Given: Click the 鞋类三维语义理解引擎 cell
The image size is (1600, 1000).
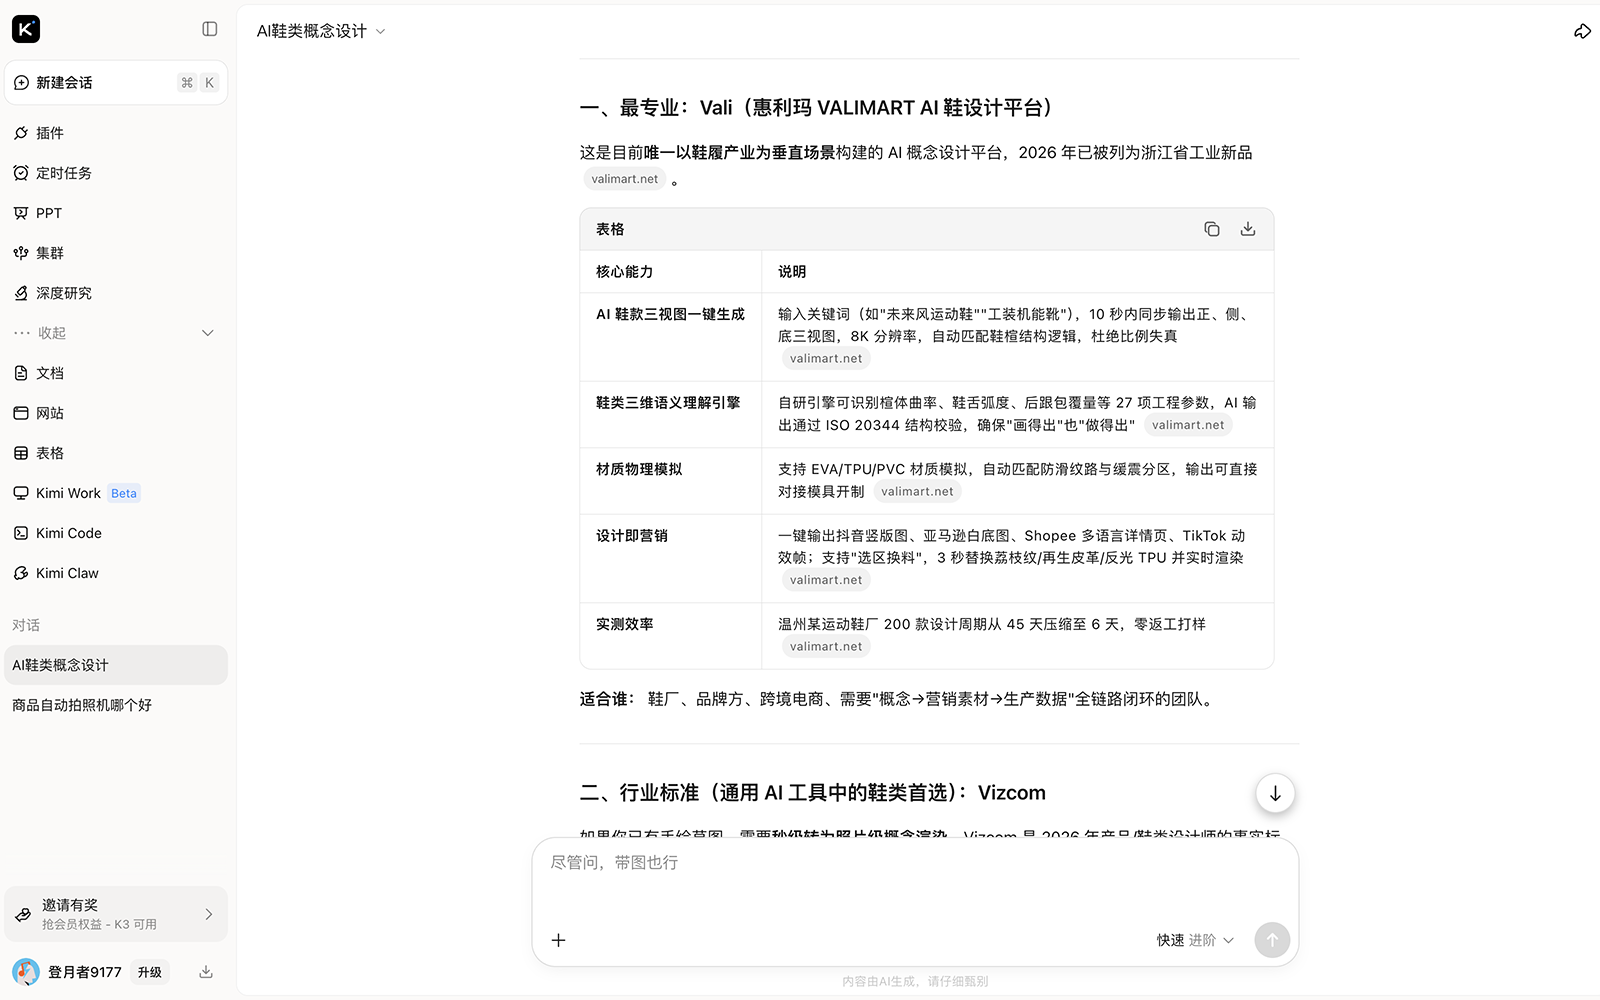Looking at the screenshot, I should (671, 414).
